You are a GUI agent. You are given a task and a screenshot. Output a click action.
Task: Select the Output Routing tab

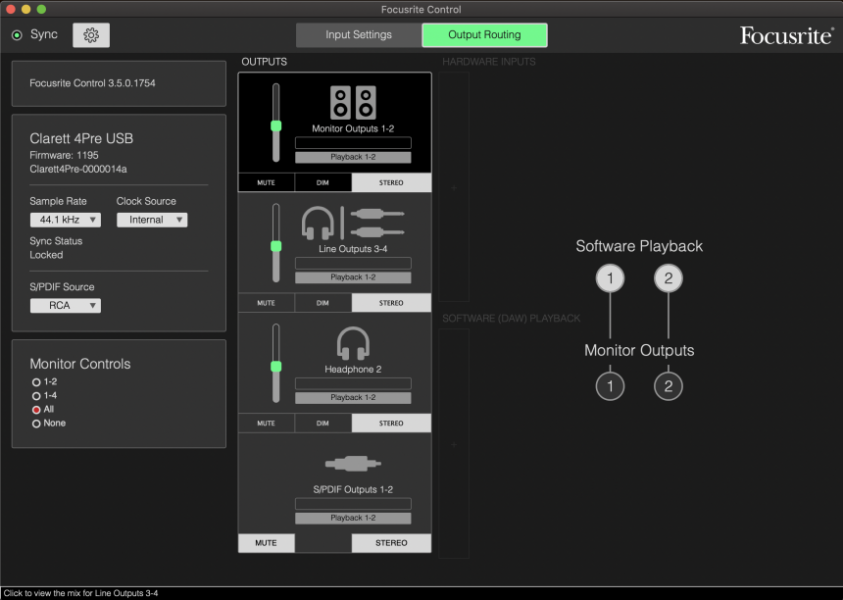pyautogui.click(x=485, y=34)
